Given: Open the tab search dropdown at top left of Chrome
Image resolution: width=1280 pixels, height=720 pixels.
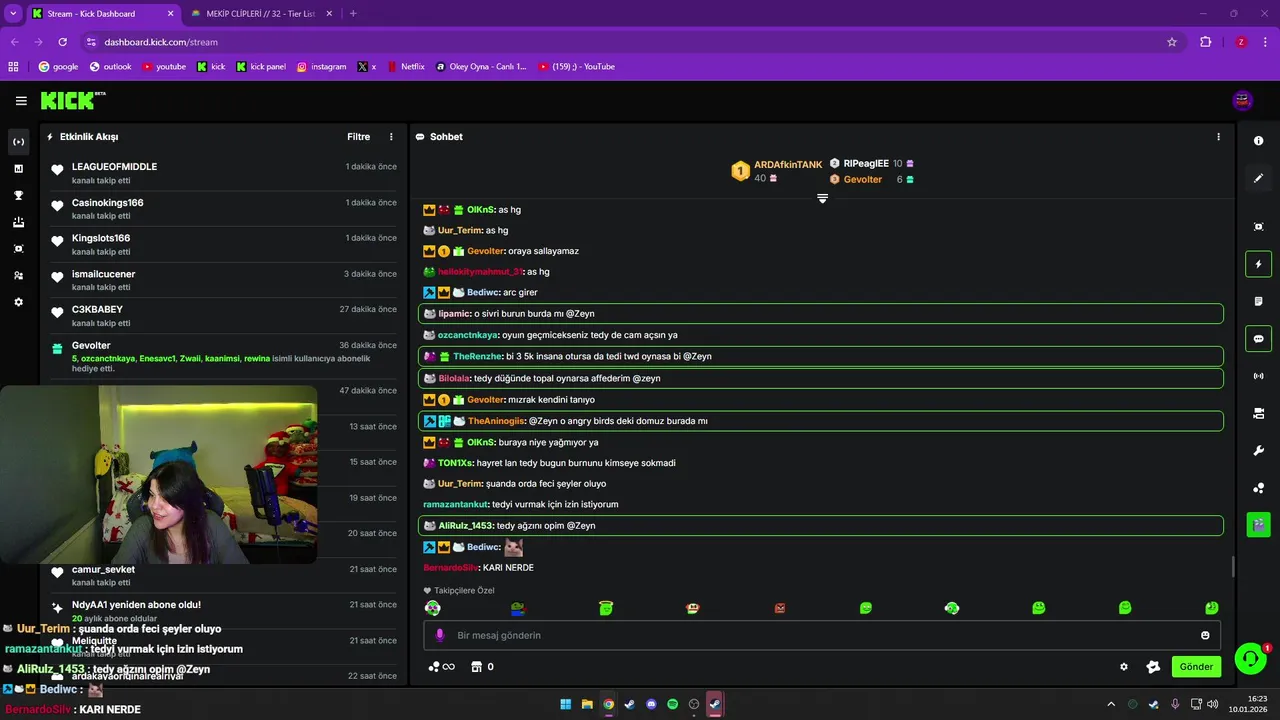Looking at the screenshot, I should [x=13, y=14].
